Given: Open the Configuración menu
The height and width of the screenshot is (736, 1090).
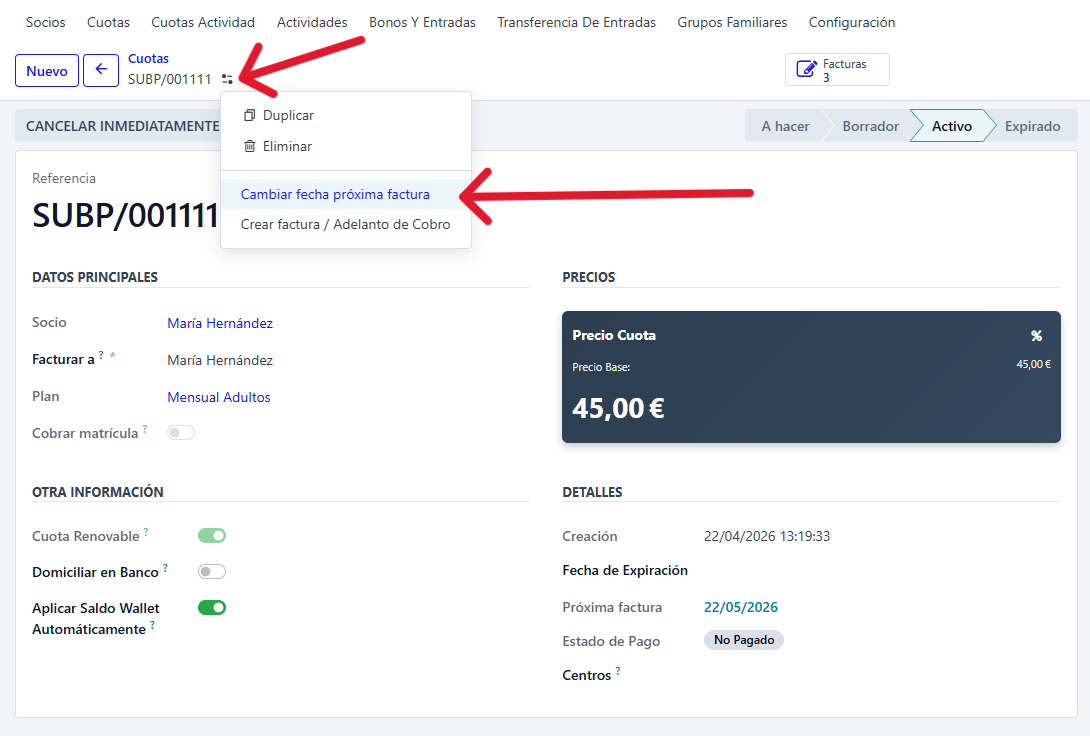Looking at the screenshot, I should (851, 22).
